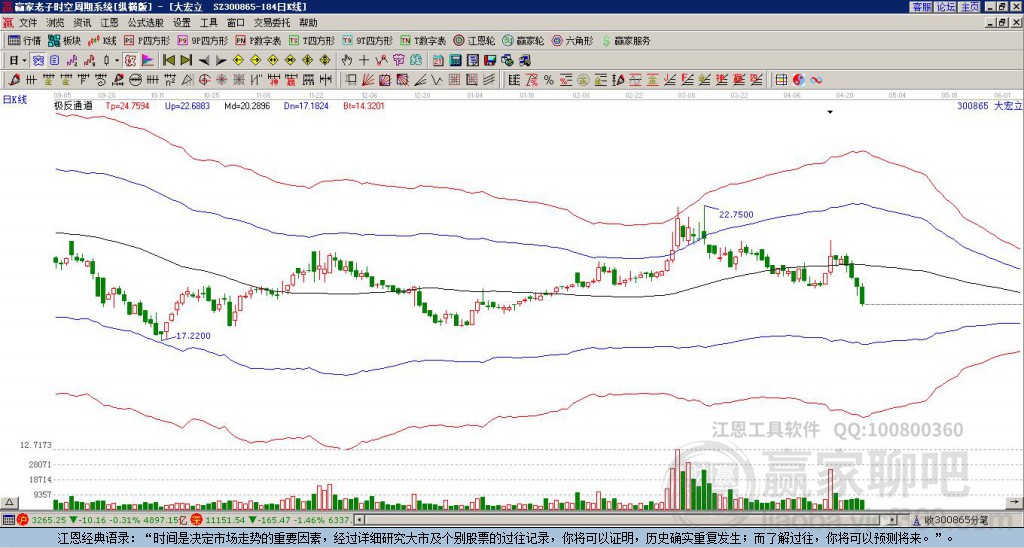1024x548 pixels.
Task: Click the 极反通道 indicator label
Action: tap(73, 105)
